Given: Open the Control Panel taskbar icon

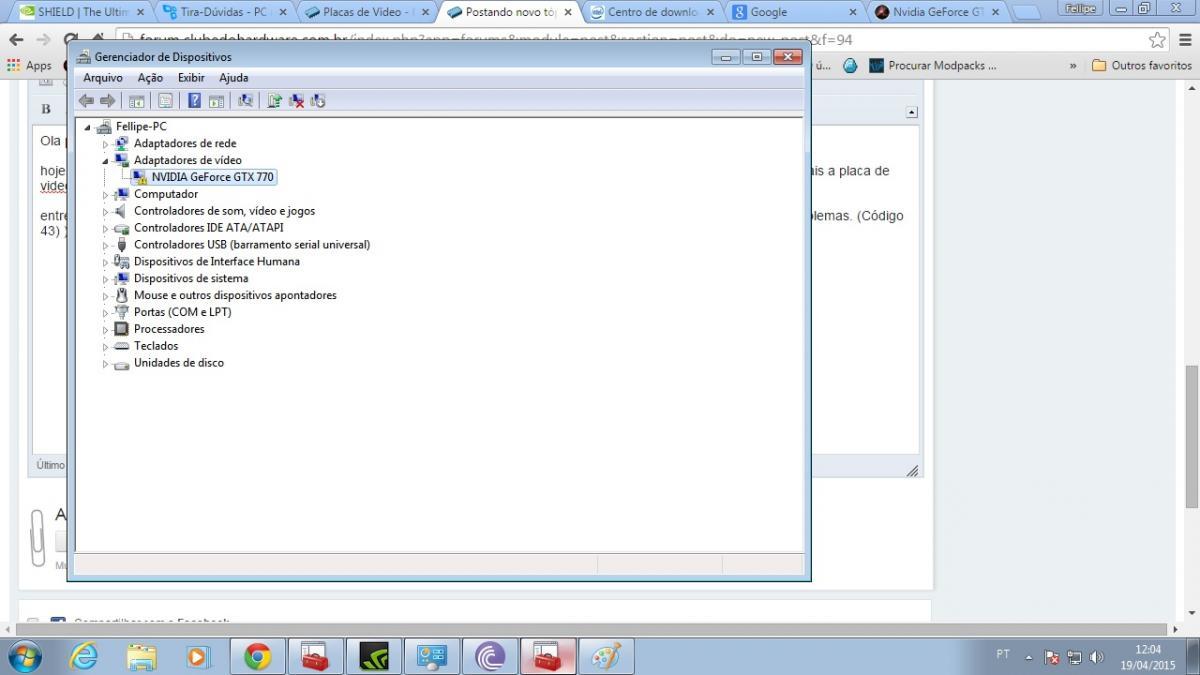Looking at the screenshot, I should click(432, 656).
